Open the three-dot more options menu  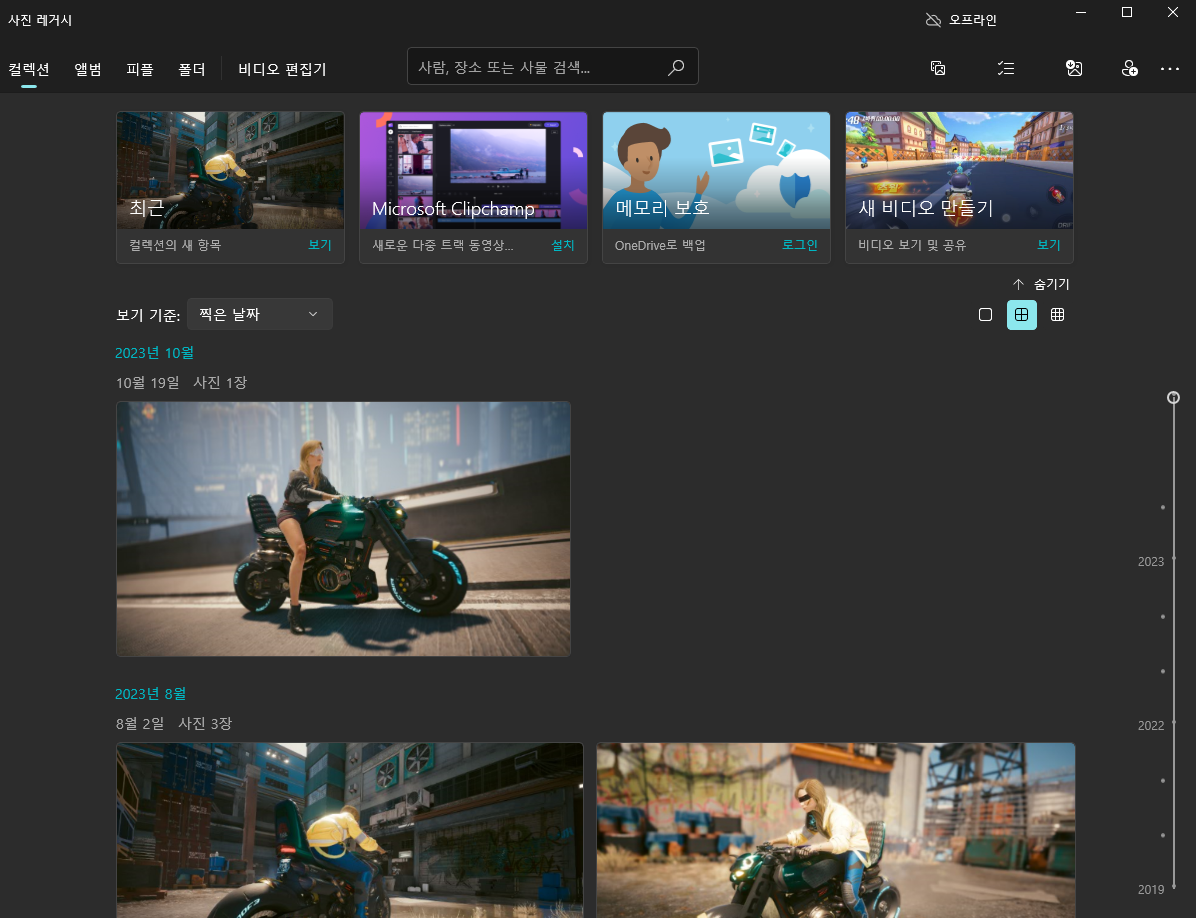(x=1170, y=69)
